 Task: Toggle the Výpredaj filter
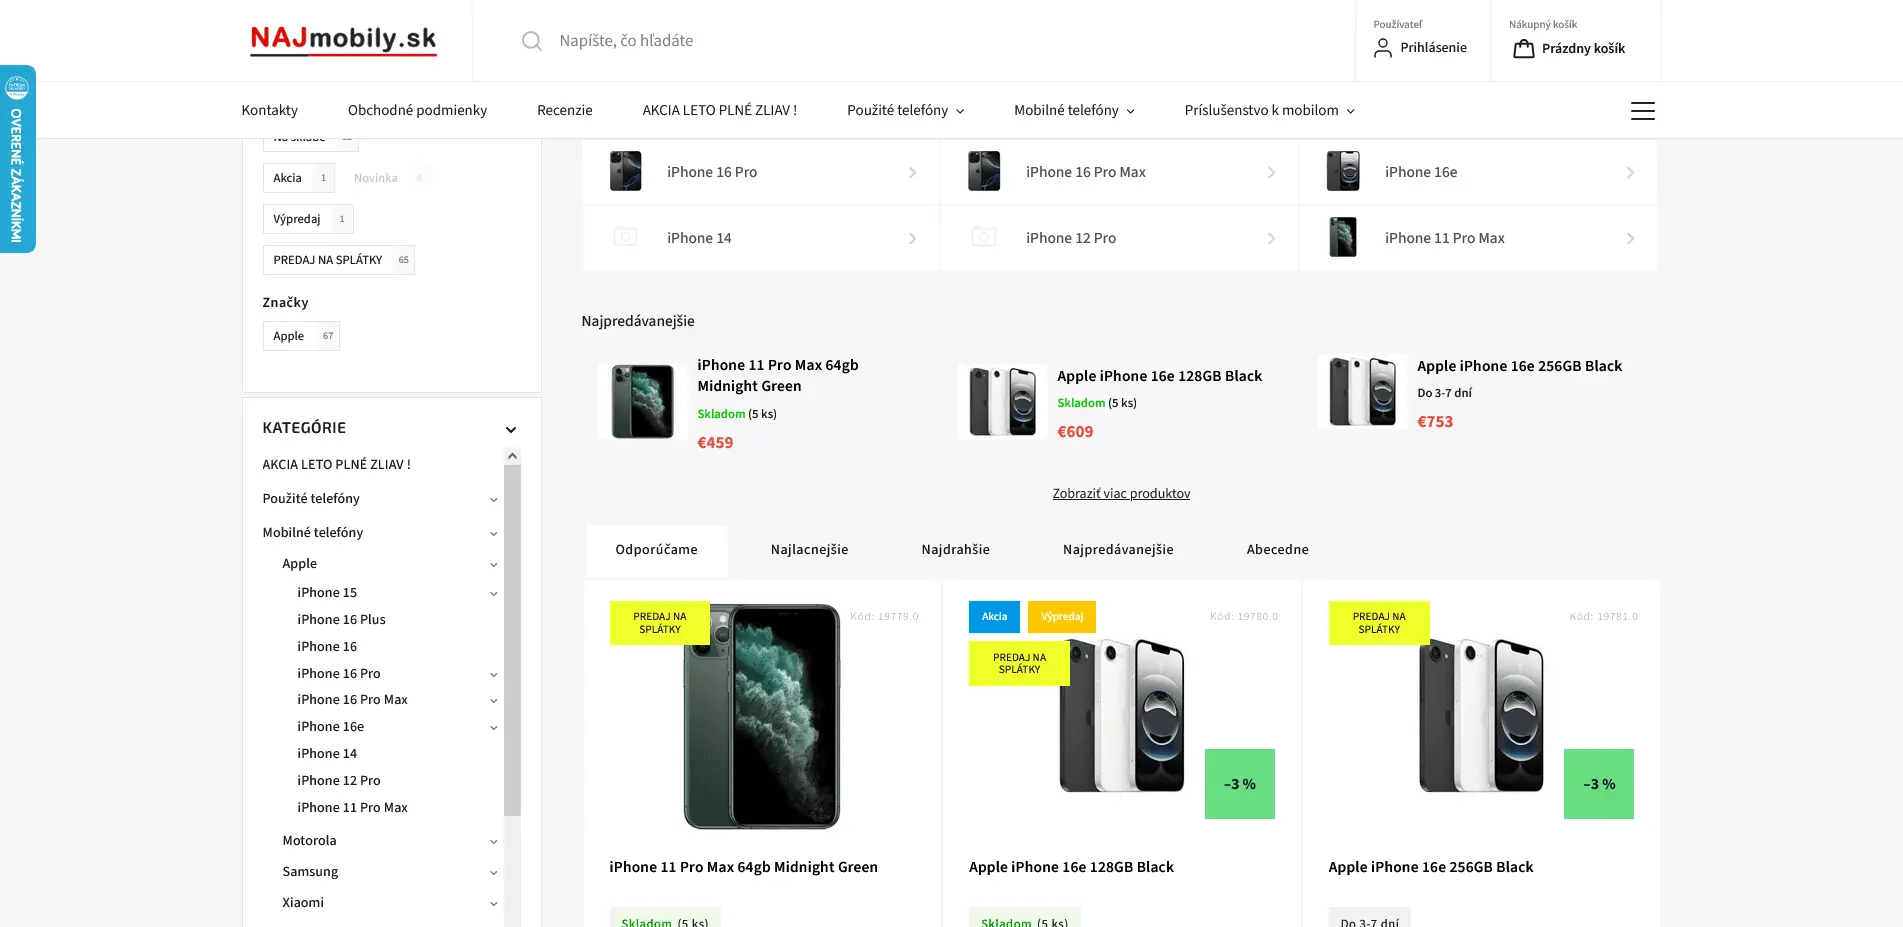pos(308,219)
